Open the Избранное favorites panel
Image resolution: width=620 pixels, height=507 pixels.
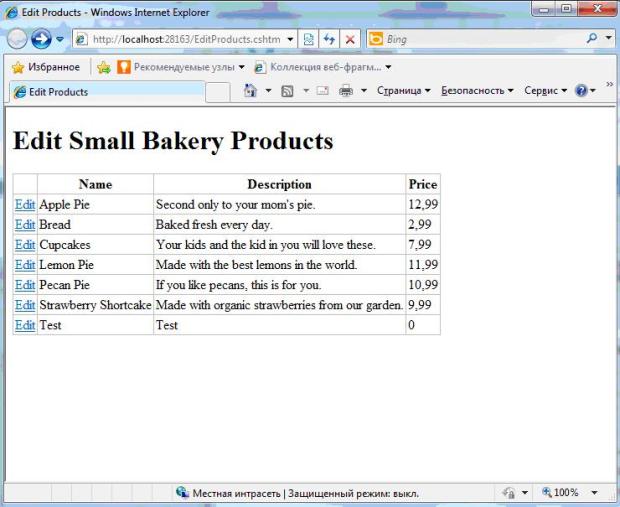(46, 67)
